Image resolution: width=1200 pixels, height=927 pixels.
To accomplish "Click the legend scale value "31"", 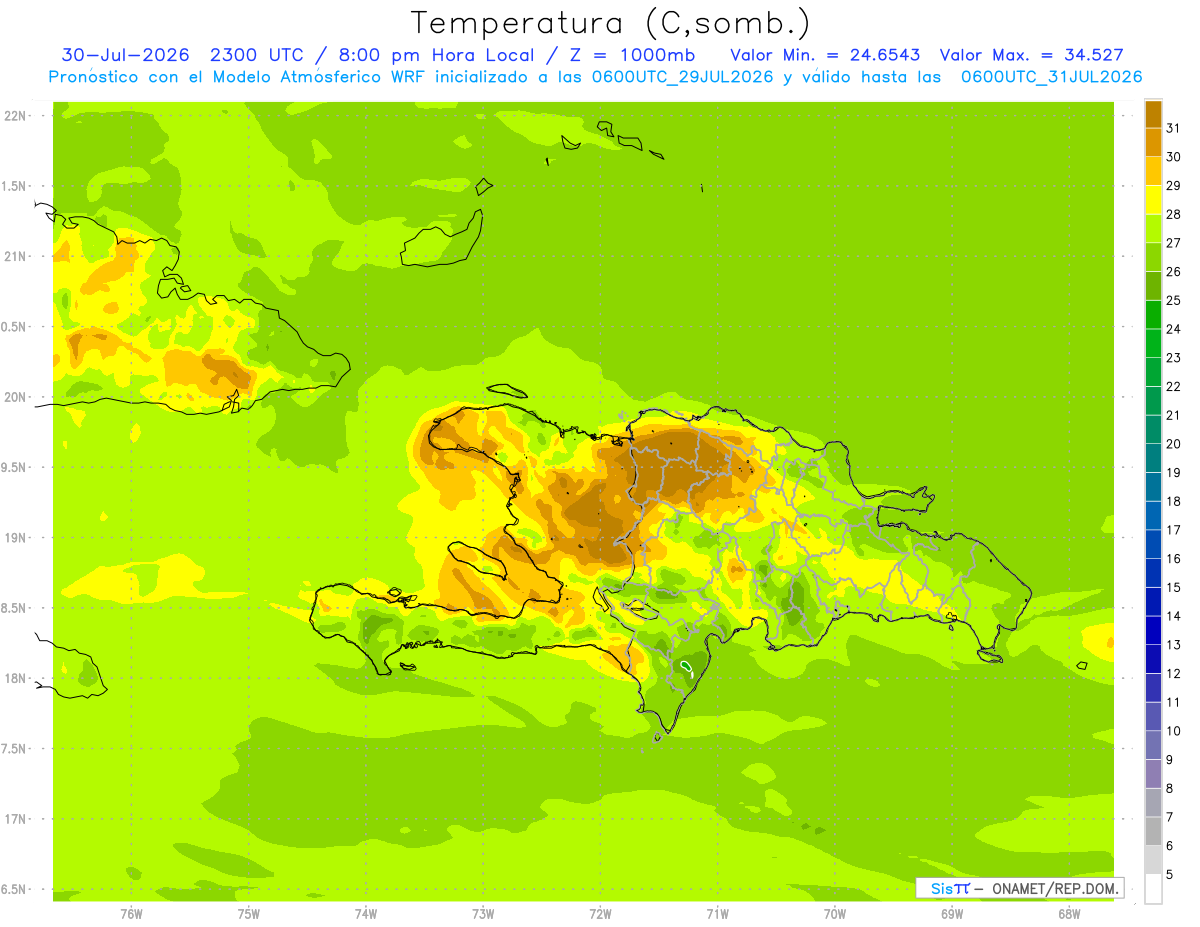I will click(x=1173, y=128).
